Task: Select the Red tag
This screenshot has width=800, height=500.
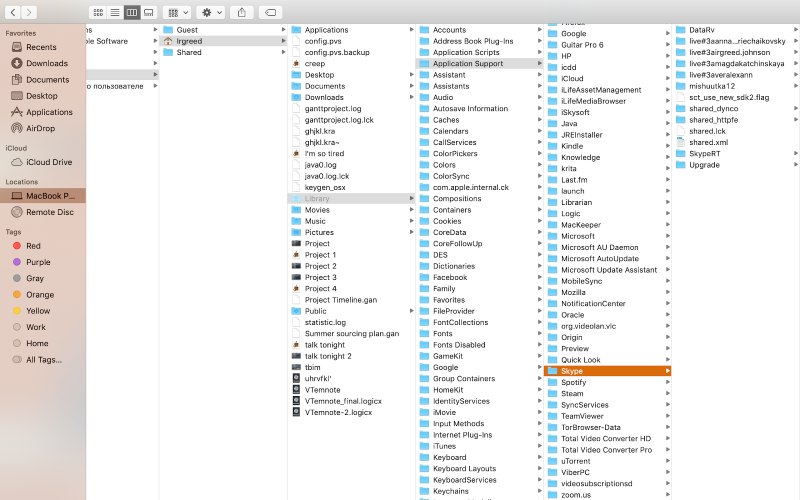Action: coord(33,246)
